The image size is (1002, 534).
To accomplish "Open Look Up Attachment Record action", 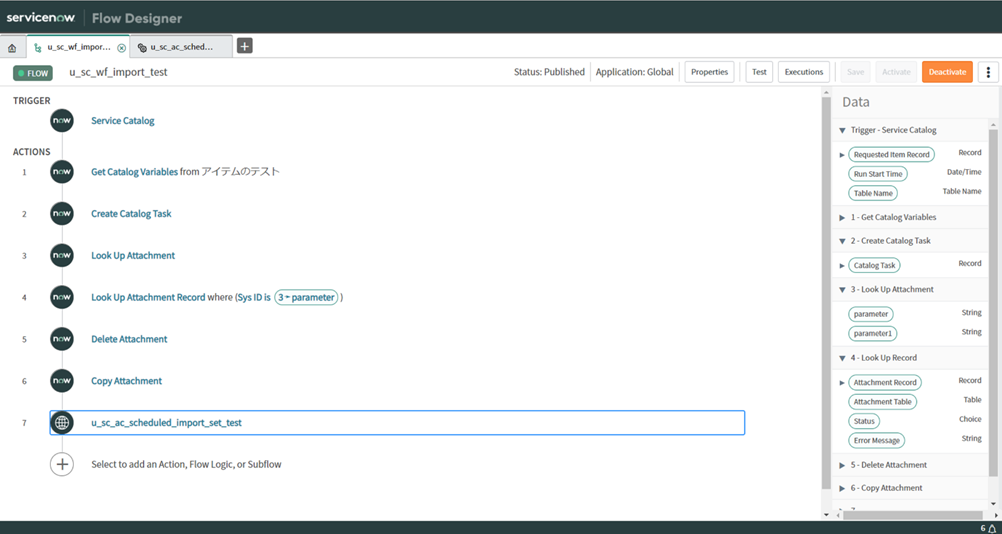I will click(148, 298).
